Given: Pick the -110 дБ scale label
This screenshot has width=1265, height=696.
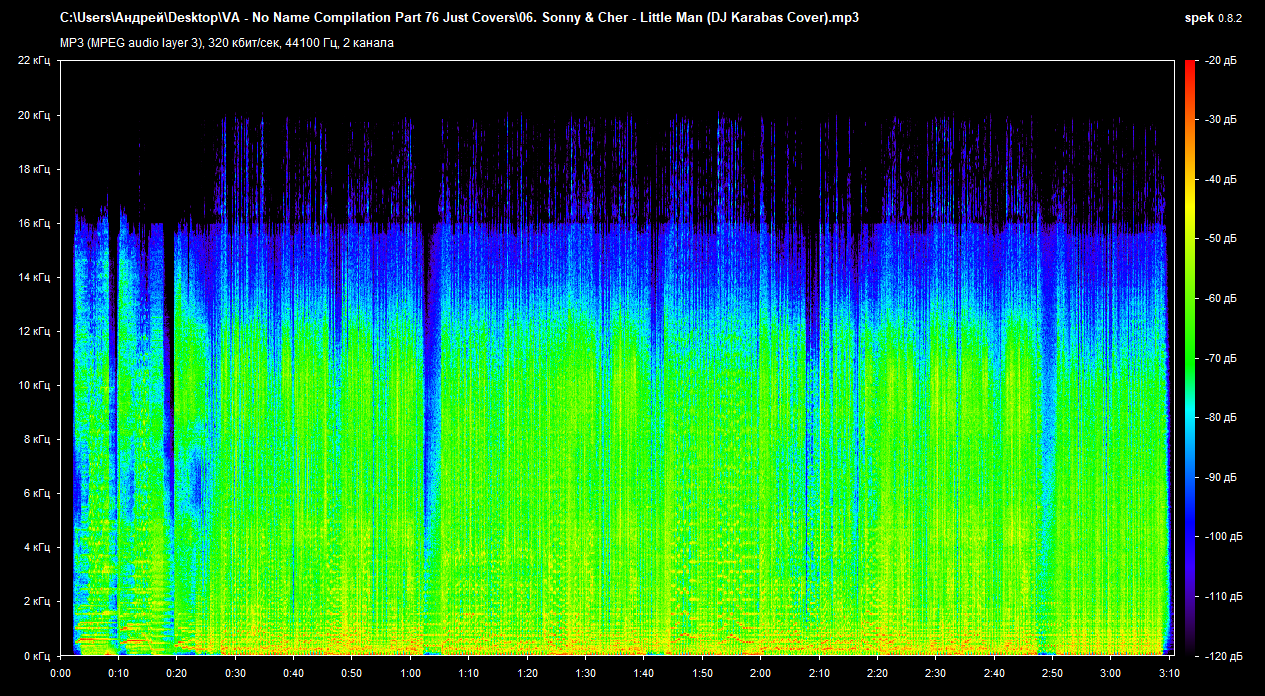Looking at the screenshot, I should 1224,596.
